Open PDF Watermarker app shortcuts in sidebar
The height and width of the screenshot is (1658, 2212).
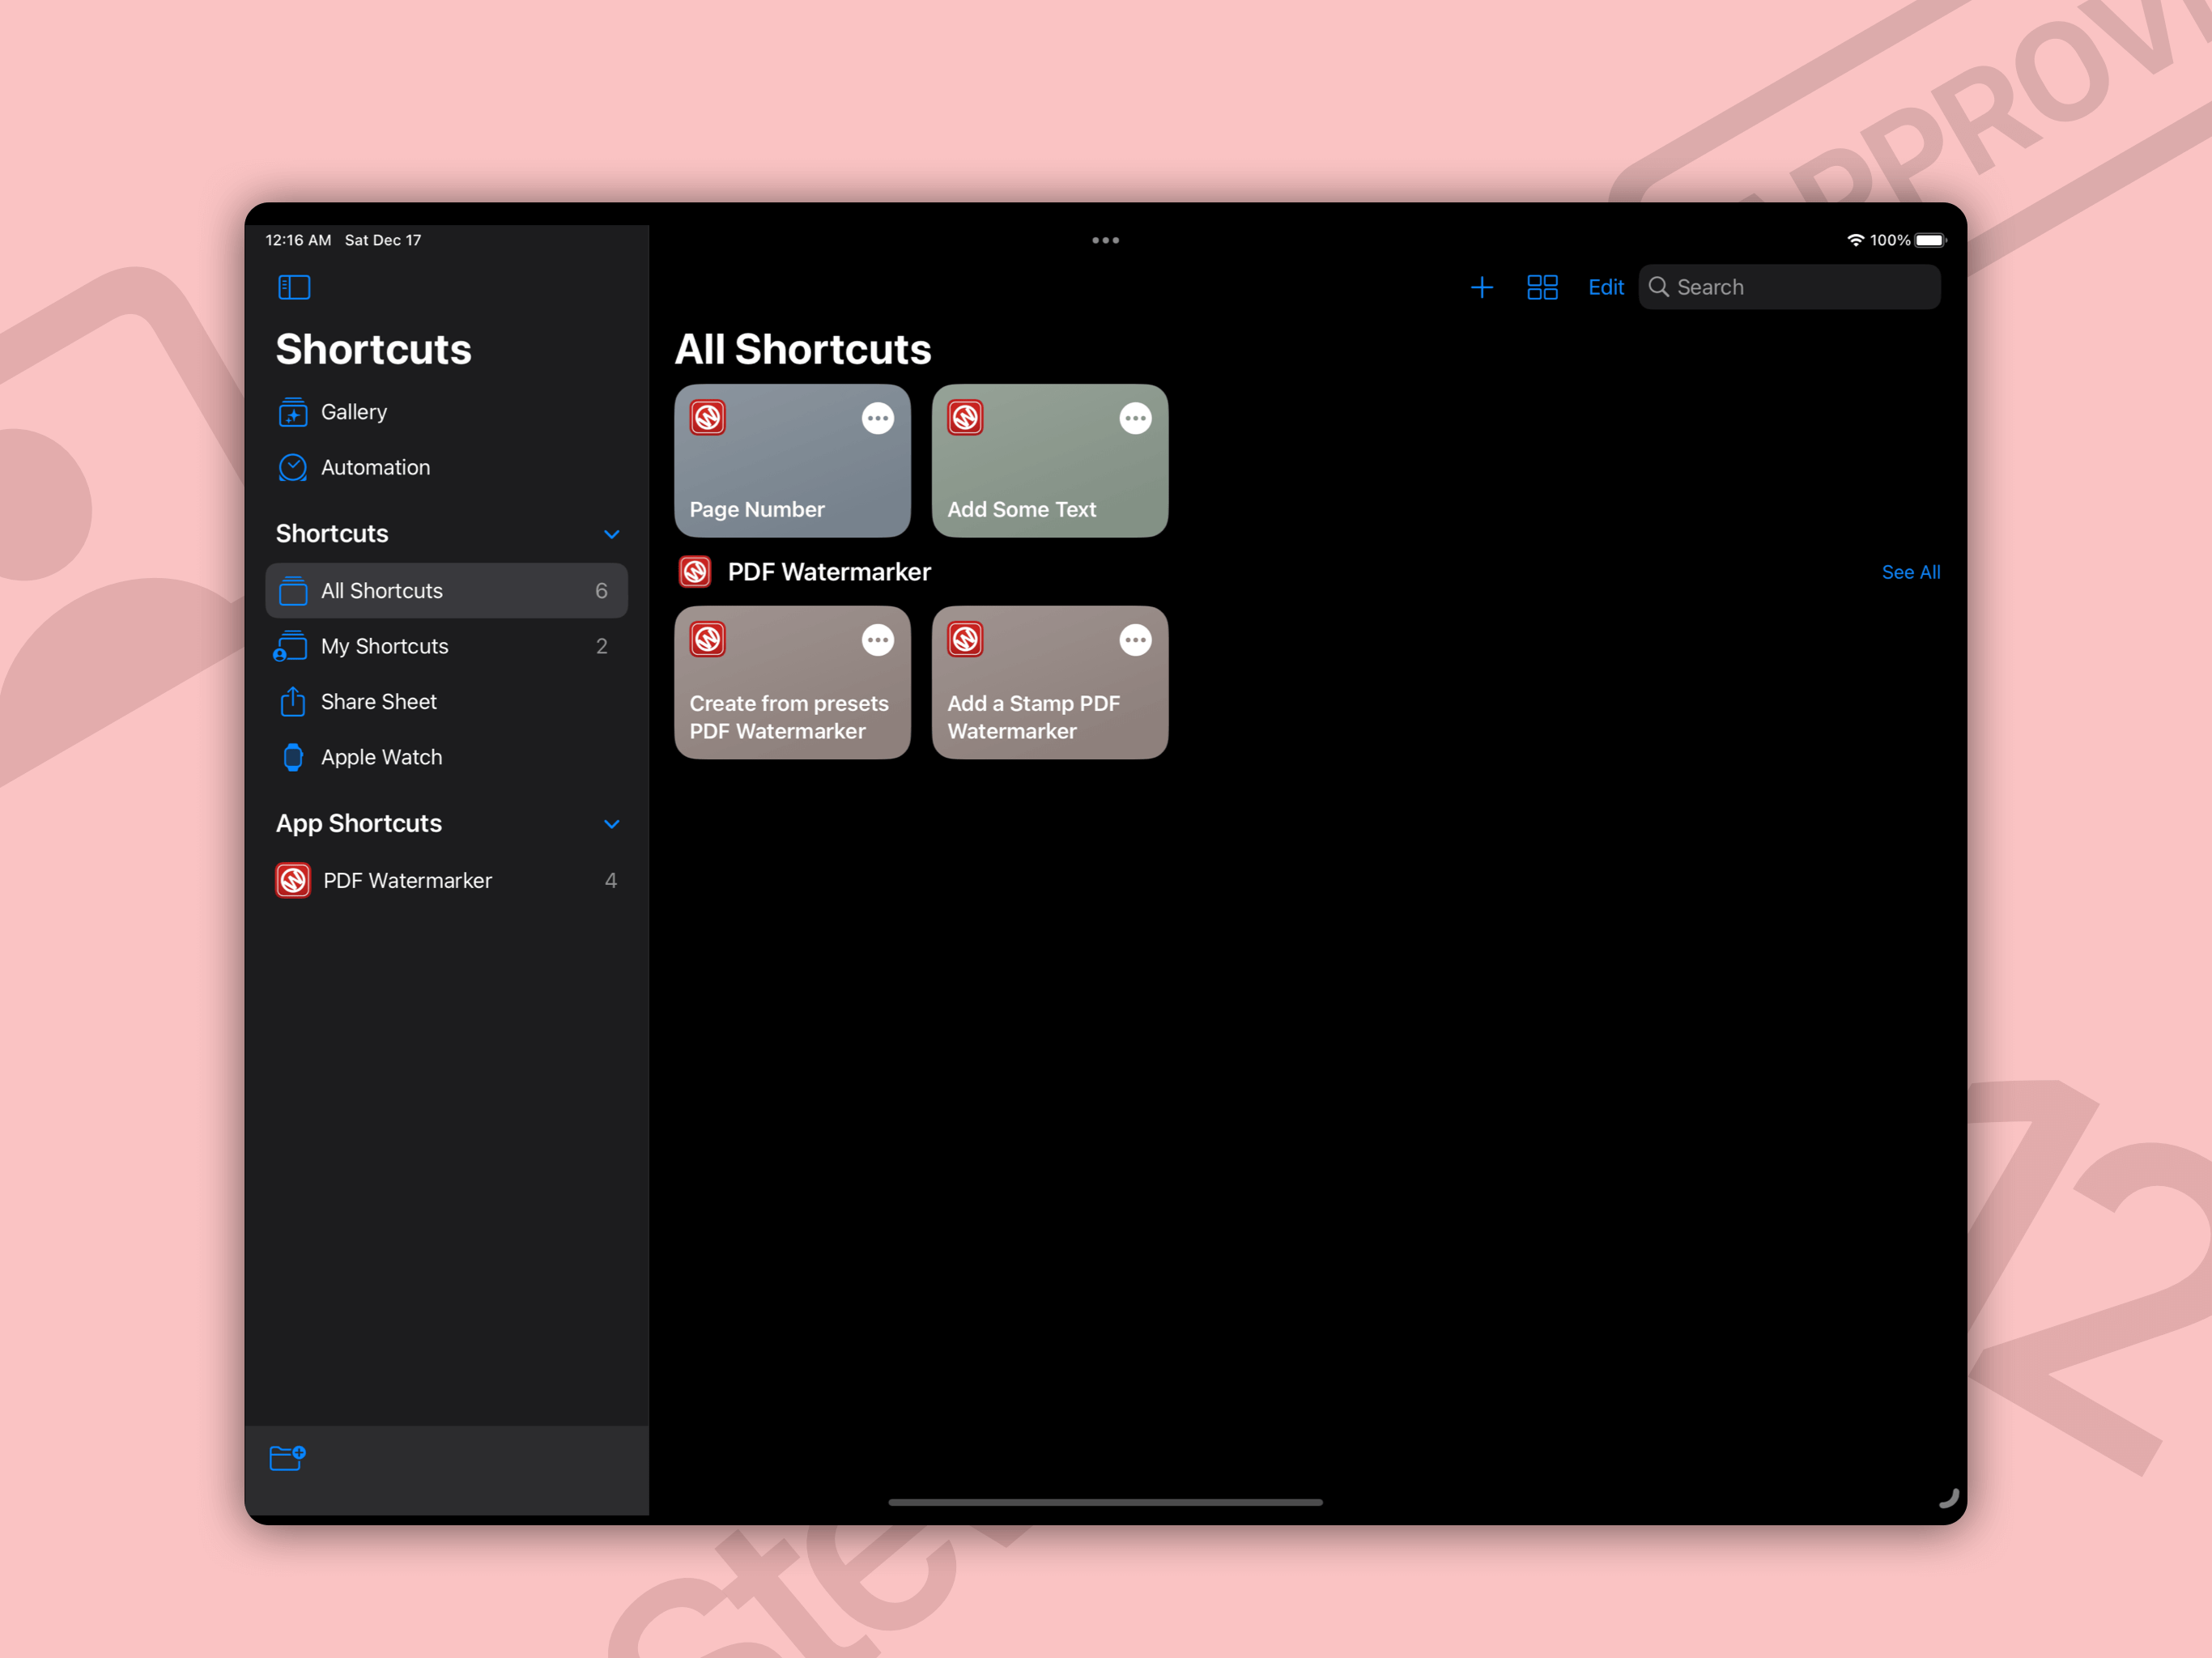446,880
